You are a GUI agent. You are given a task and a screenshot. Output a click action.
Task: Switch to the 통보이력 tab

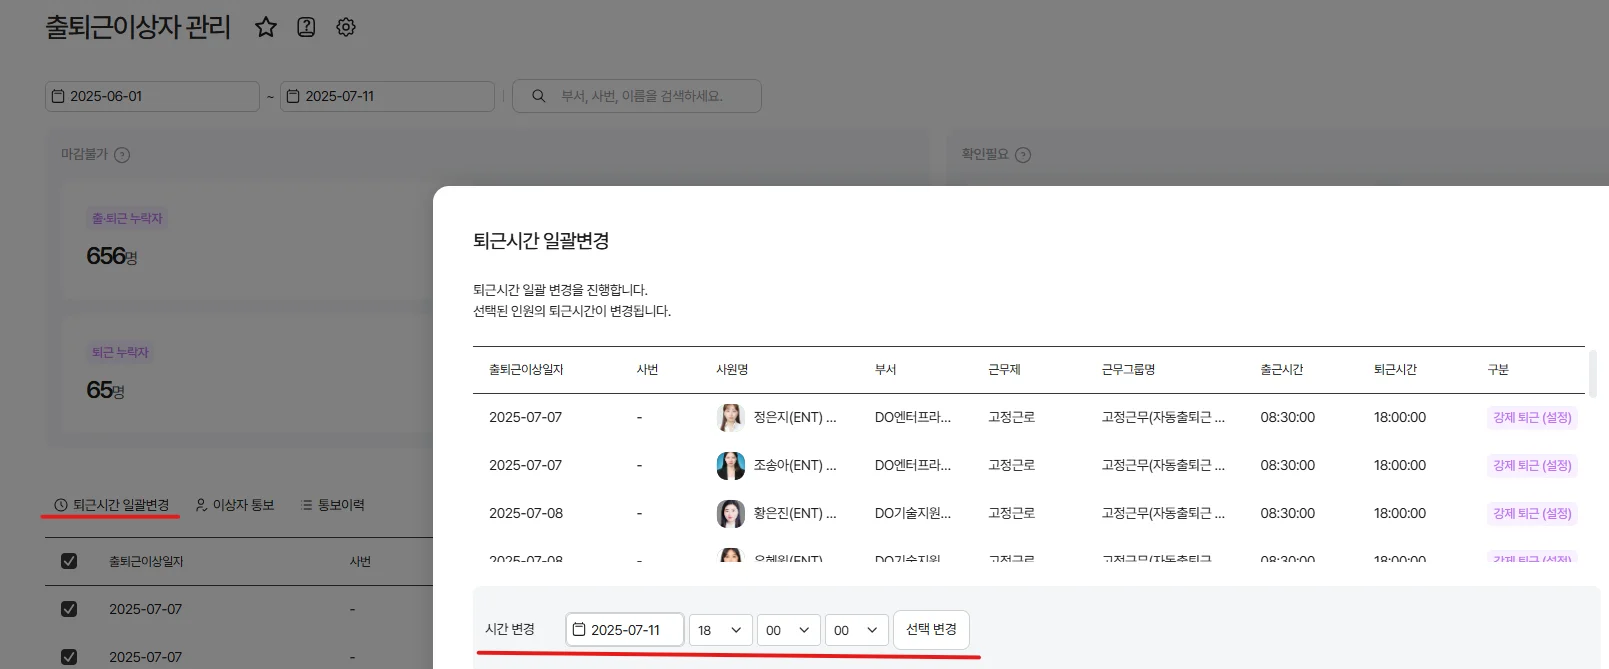point(333,505)
